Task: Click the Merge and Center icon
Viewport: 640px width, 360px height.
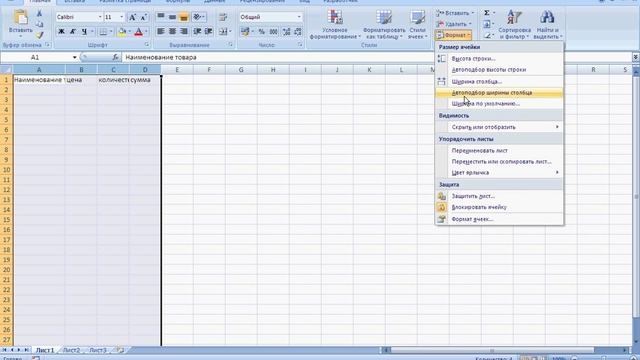Action: [x=223, y=31]
